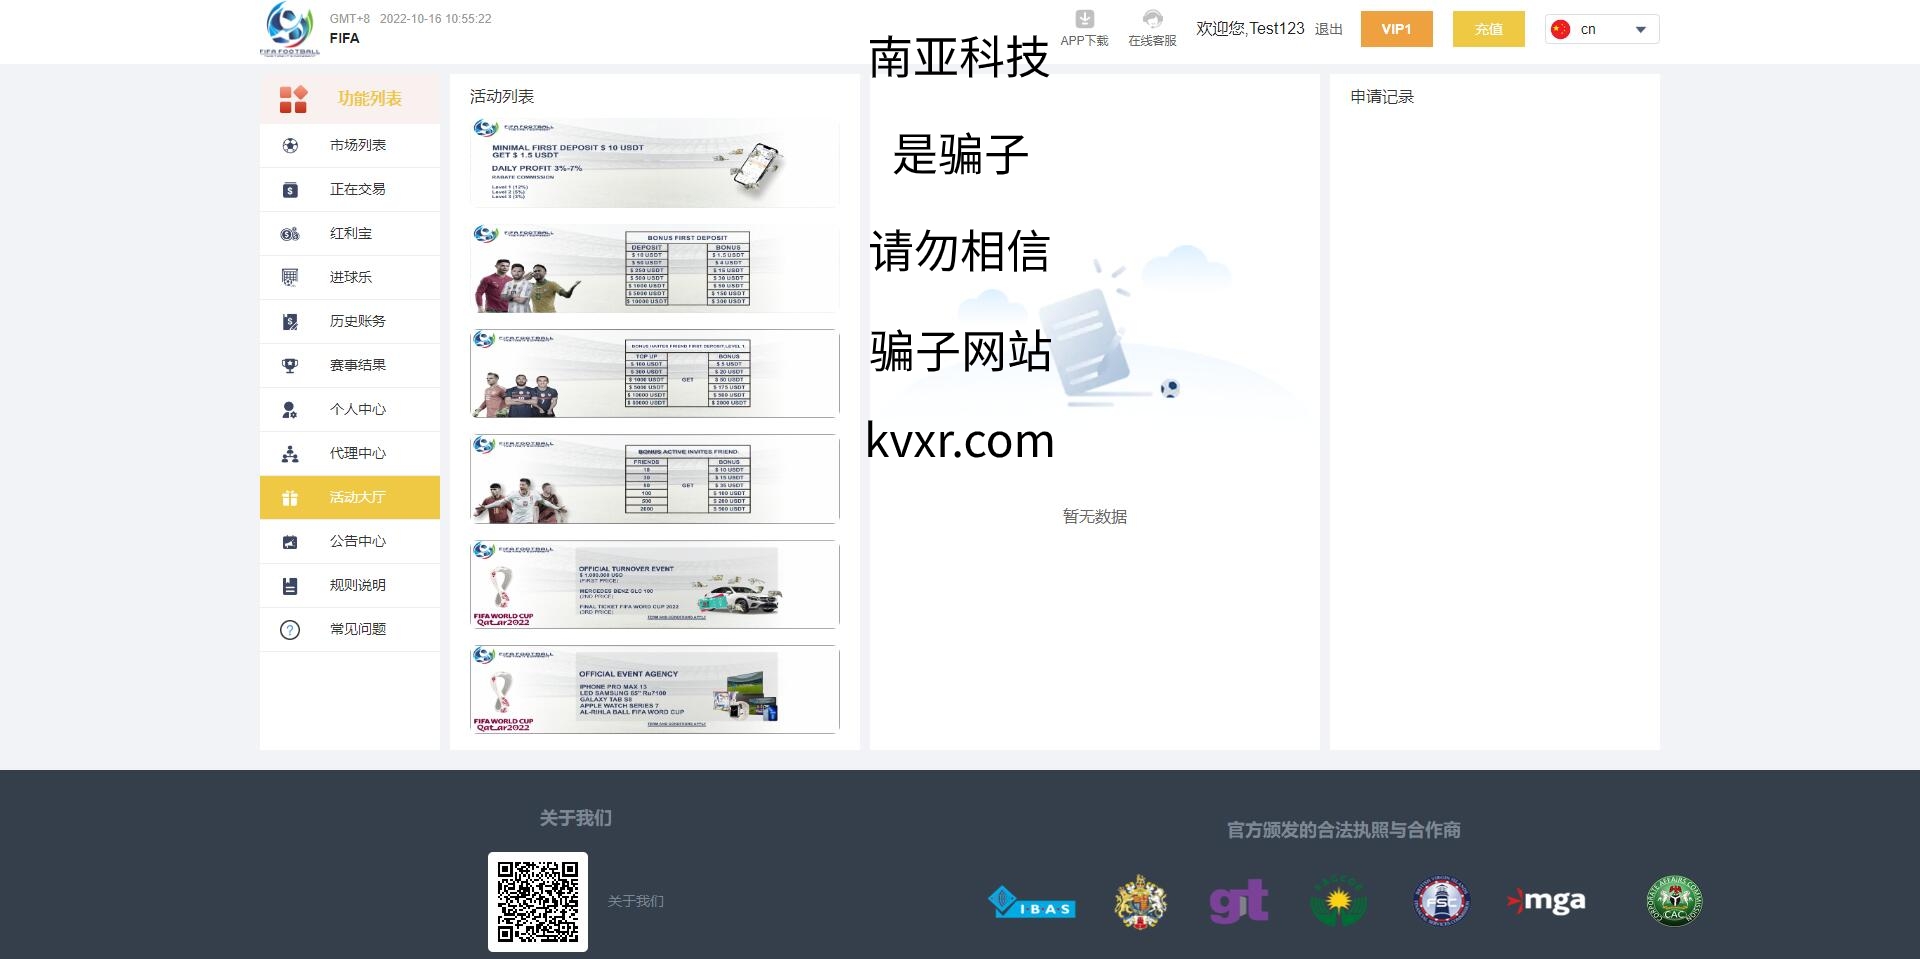This screenshot has height=959, width=1920.
Task: Open the cn language dropdown
Action: 1602,29
